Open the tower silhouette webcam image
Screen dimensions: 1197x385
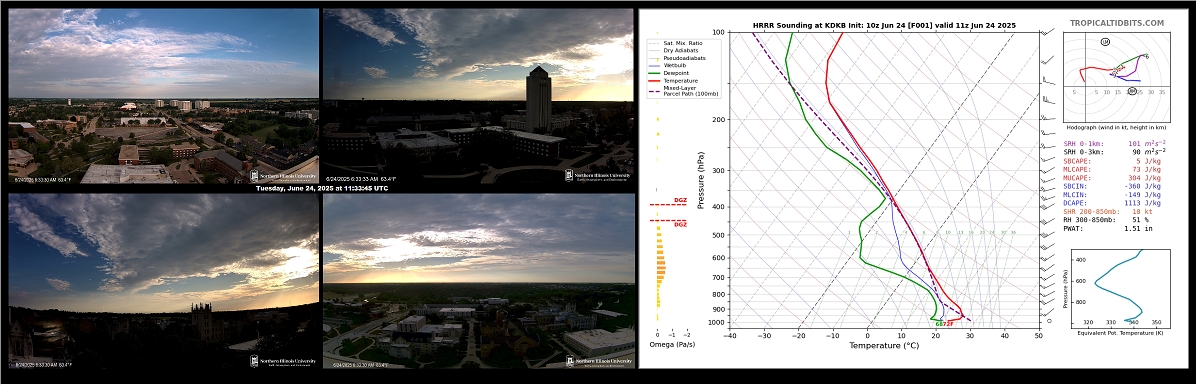point(479,96)
